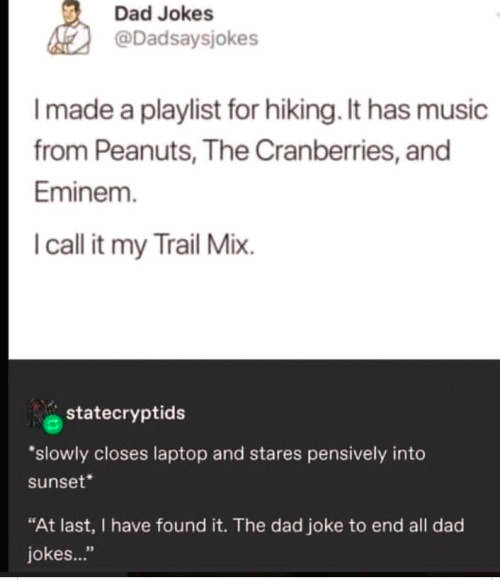Screen dimensions: 500x580
Task: Click the word 'sunset*' in comment
Action: click(x=61, y=482)
